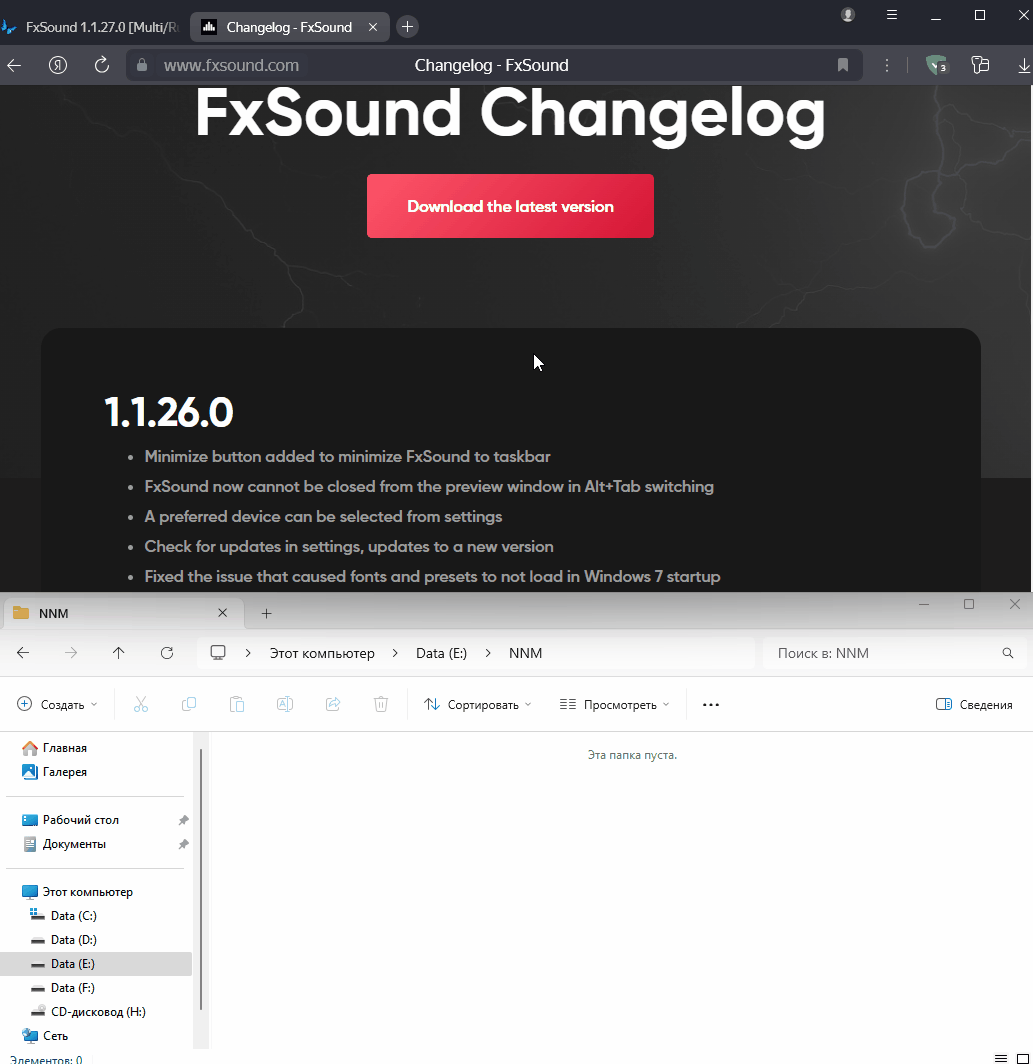Open the Сортировать dropdown
1033x1064 pixels.
[477, 704]
